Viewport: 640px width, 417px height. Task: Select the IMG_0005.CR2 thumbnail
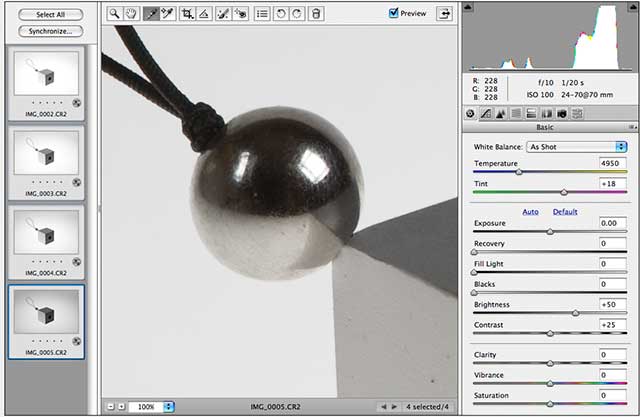(46, 322)
